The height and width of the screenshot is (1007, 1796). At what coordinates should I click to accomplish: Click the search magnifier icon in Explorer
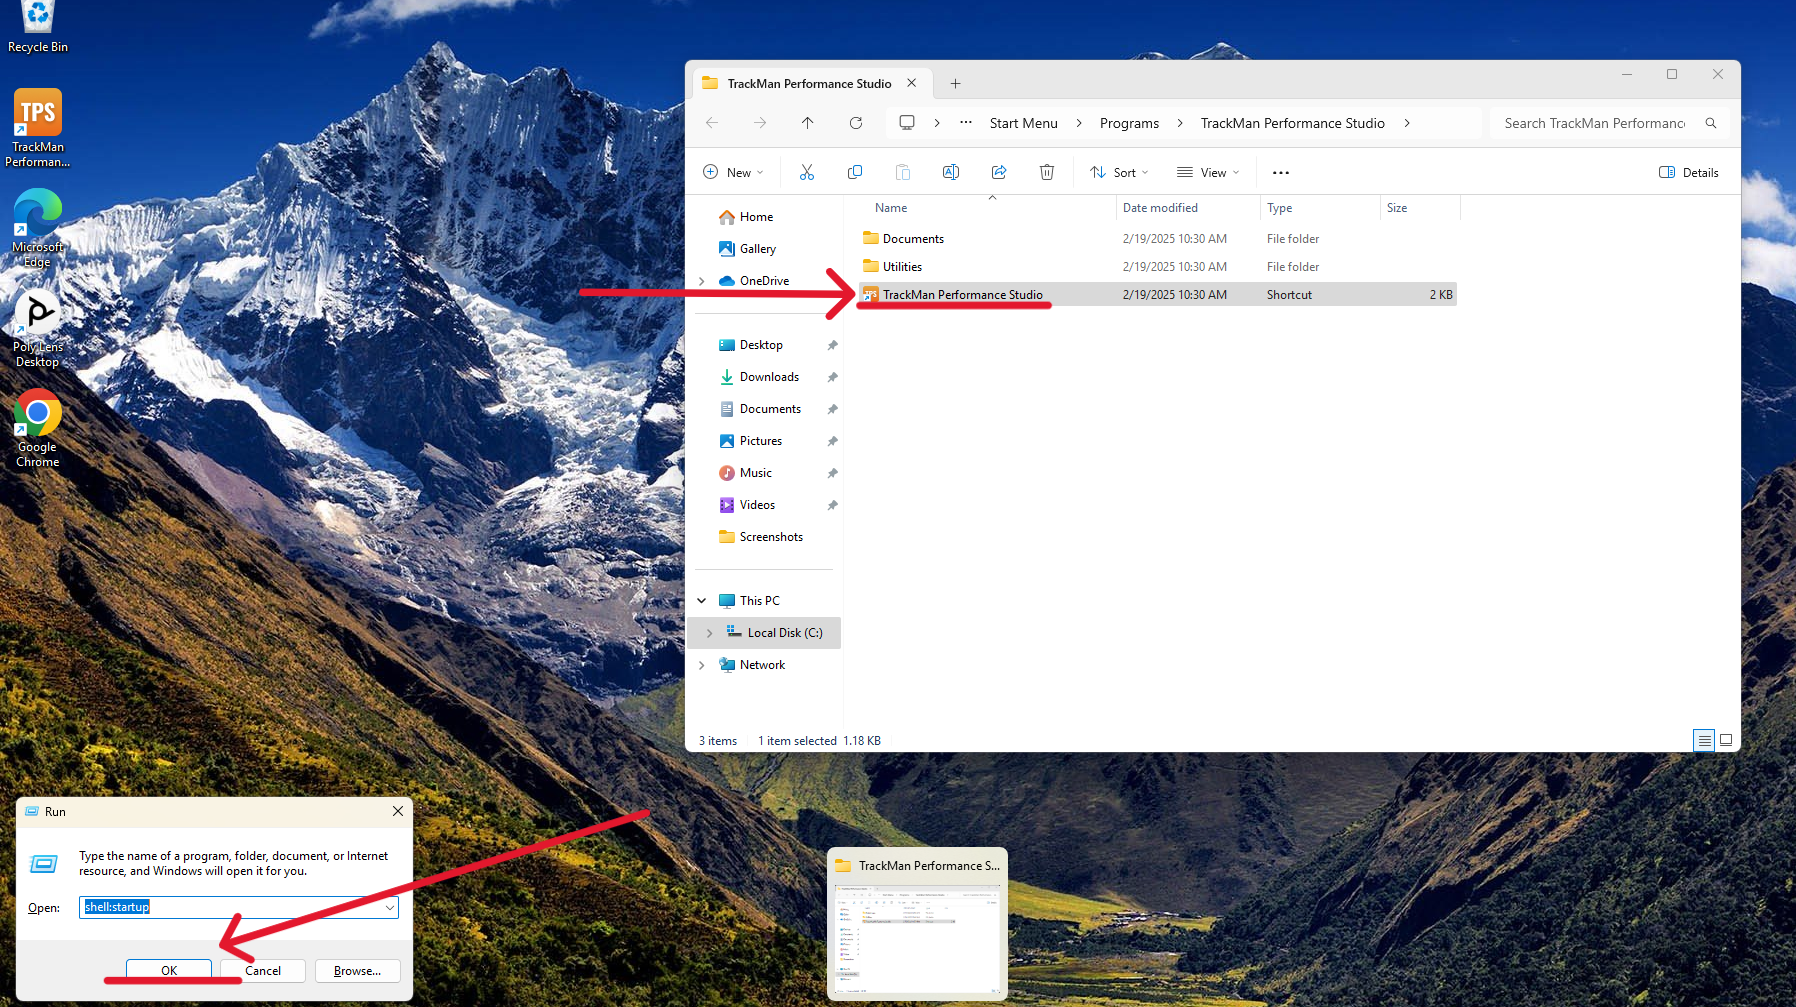tap(1711, 123)
